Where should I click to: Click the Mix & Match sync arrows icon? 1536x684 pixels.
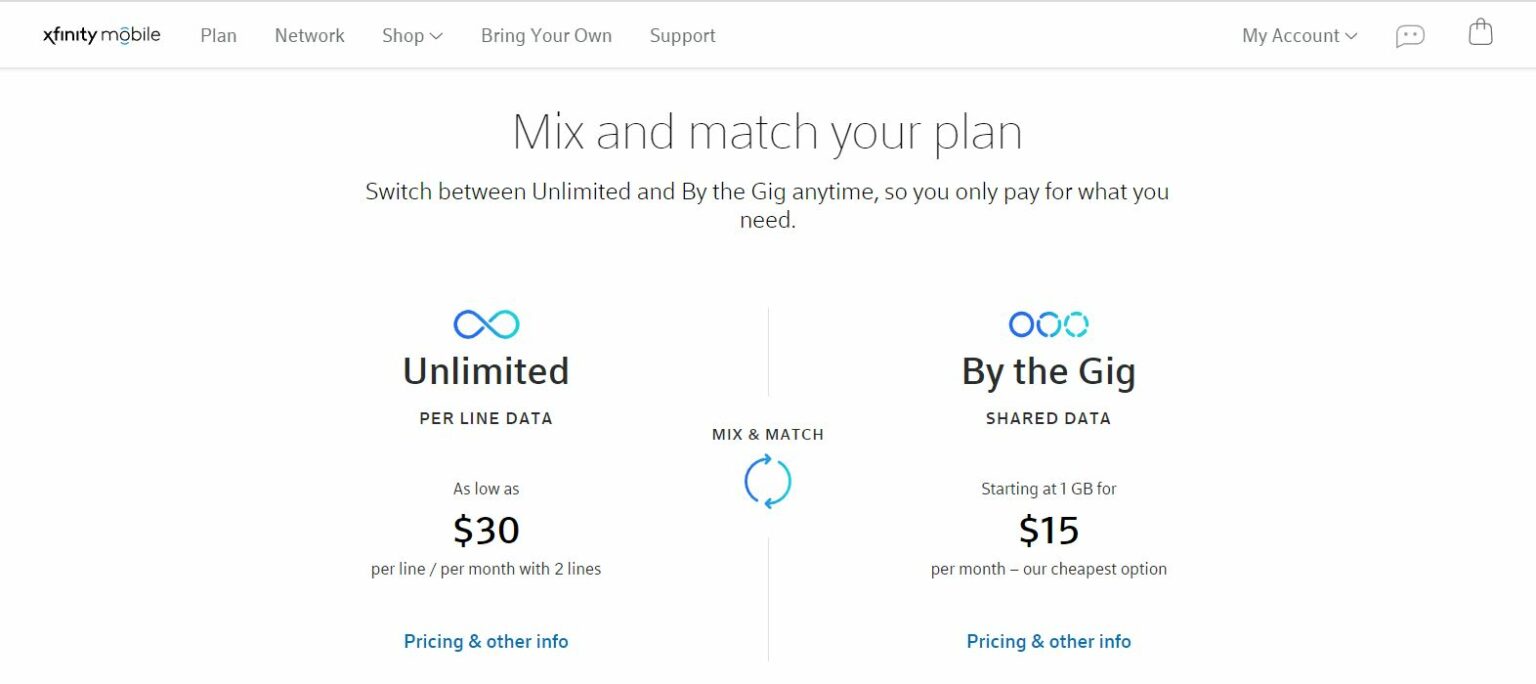(768, 481)
